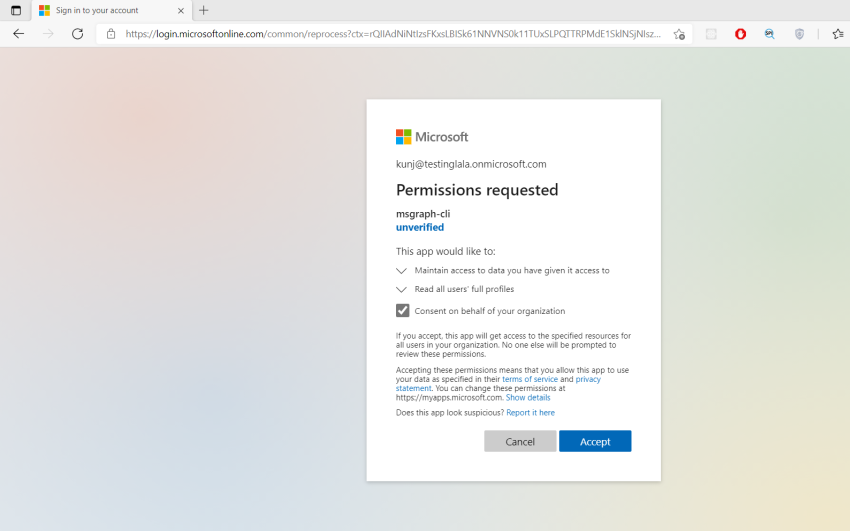This screenshot has height=531, width=850.
Task: Click the browser back arrow
Action: point(18,34)
